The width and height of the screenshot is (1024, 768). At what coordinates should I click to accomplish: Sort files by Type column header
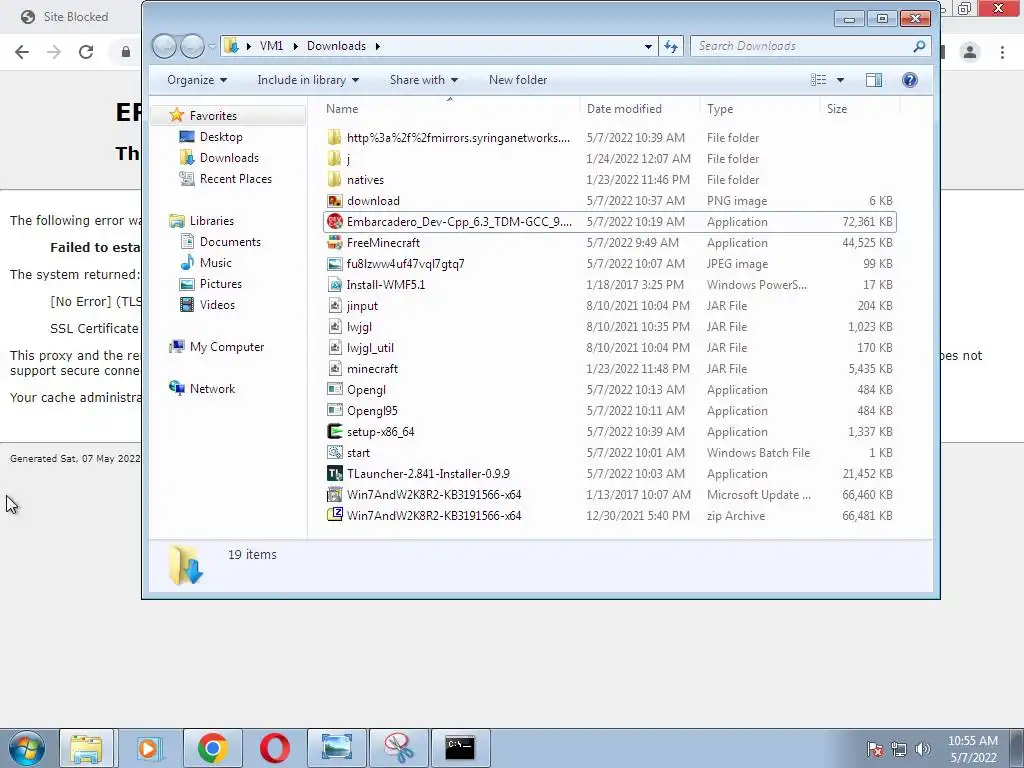pyautogui.click(x=760, y=109)
